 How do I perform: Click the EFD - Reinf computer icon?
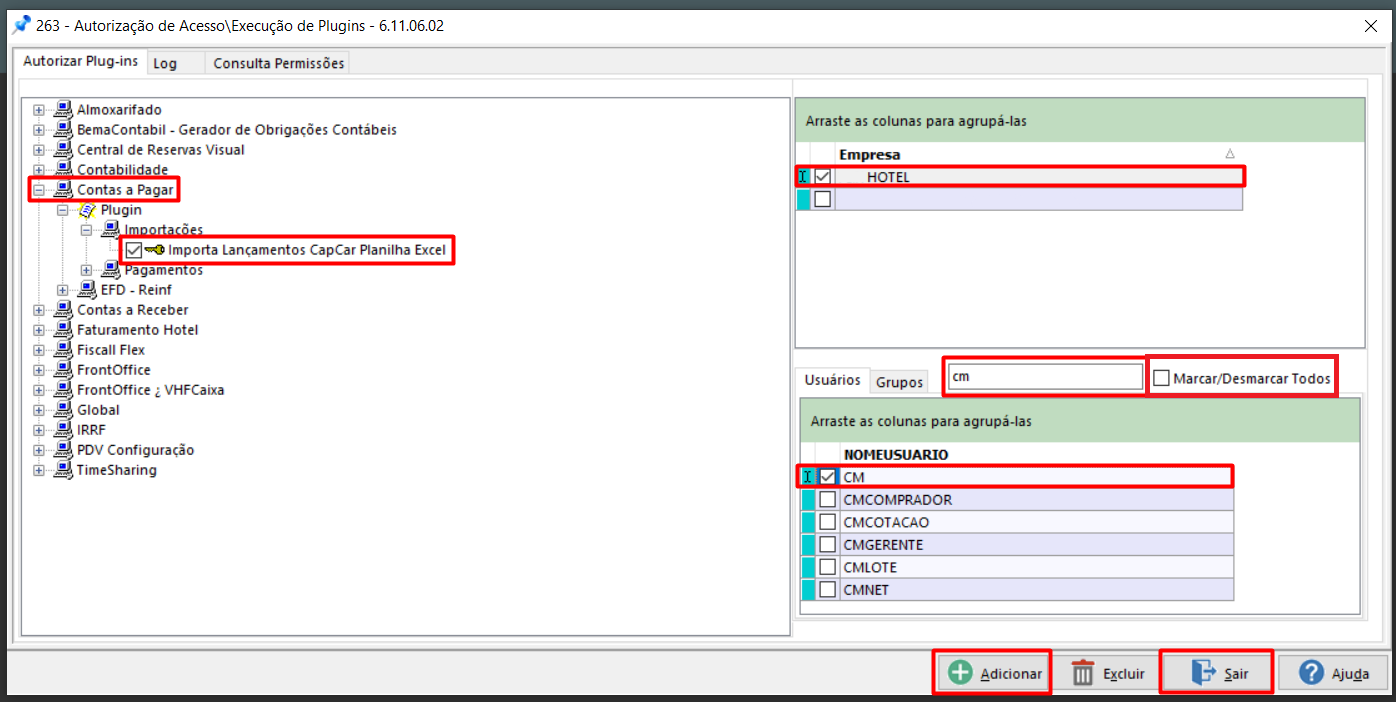[87, 290]
